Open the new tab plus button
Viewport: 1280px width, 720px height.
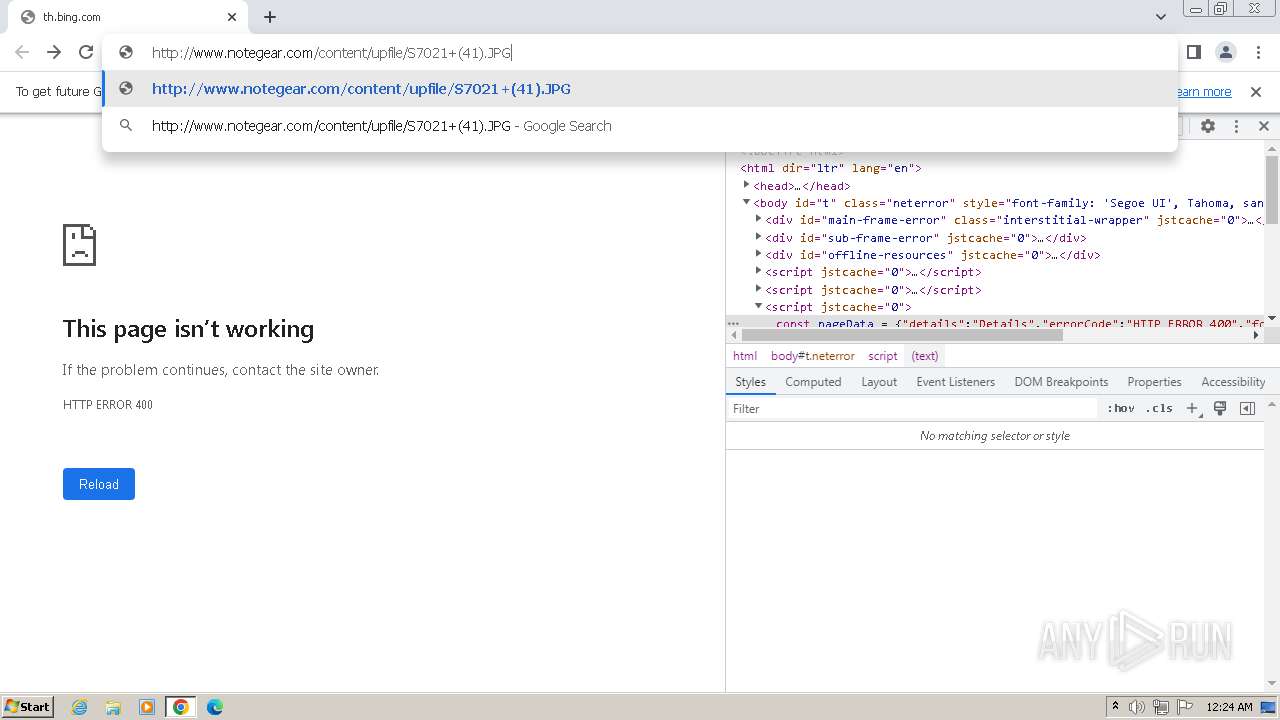270,17
